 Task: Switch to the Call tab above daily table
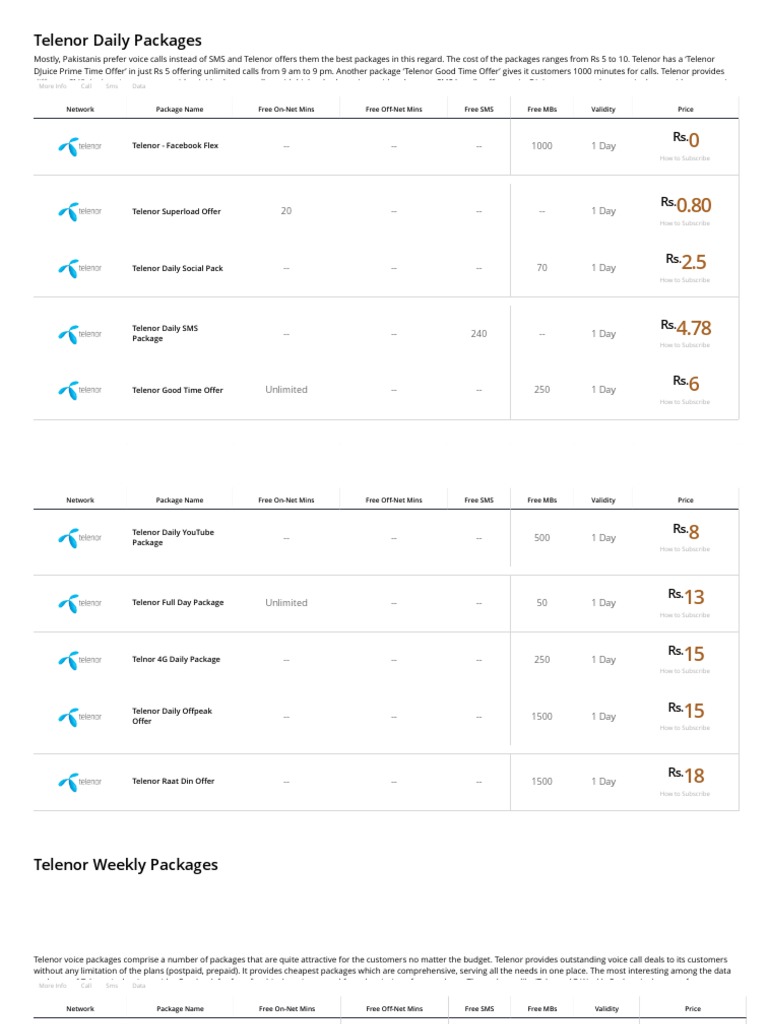86,87
